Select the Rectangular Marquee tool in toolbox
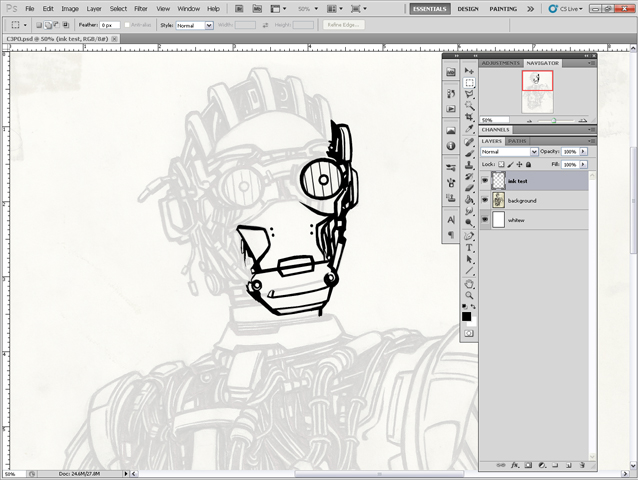 click(469, 83)
